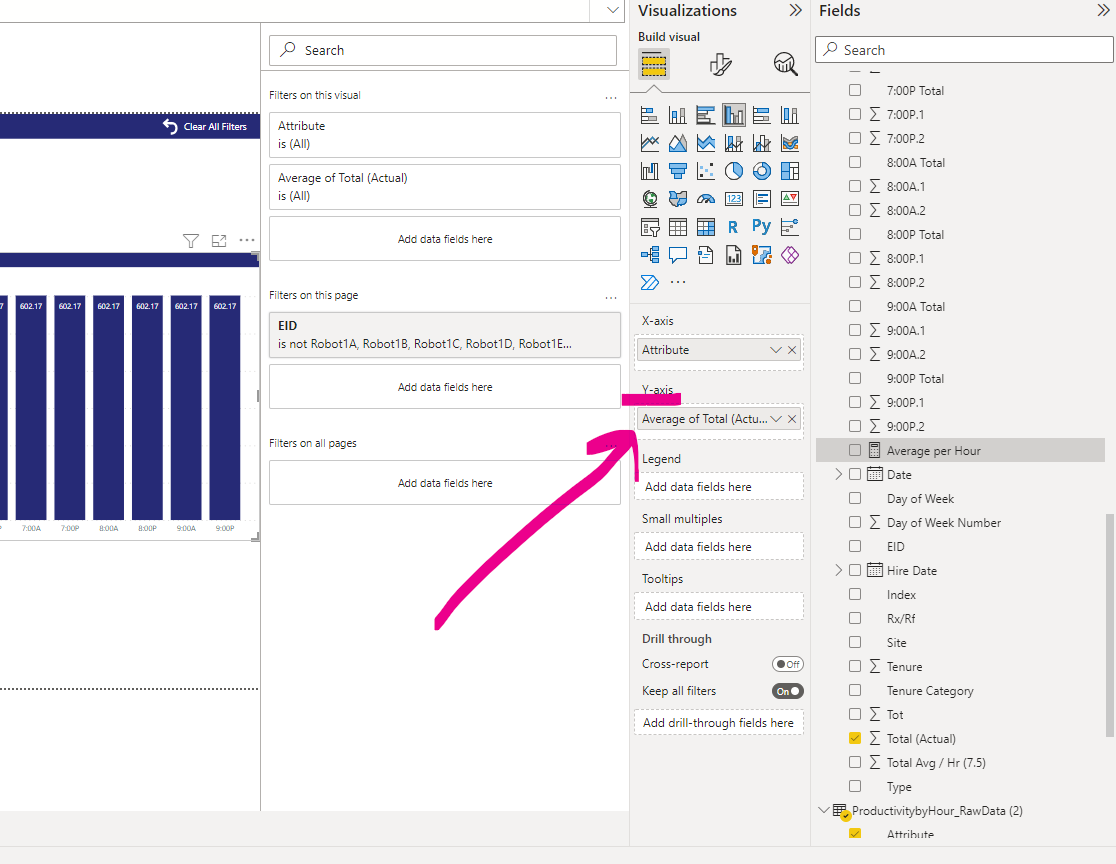
Task: Search in the Fields pane box
Action: (964, 50)
